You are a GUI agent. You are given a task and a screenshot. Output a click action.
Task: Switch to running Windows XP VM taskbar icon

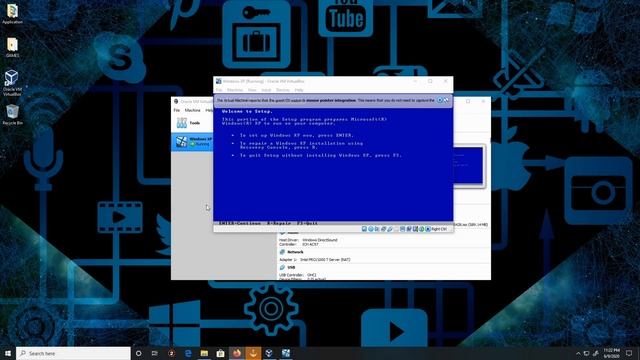[286, 353]
